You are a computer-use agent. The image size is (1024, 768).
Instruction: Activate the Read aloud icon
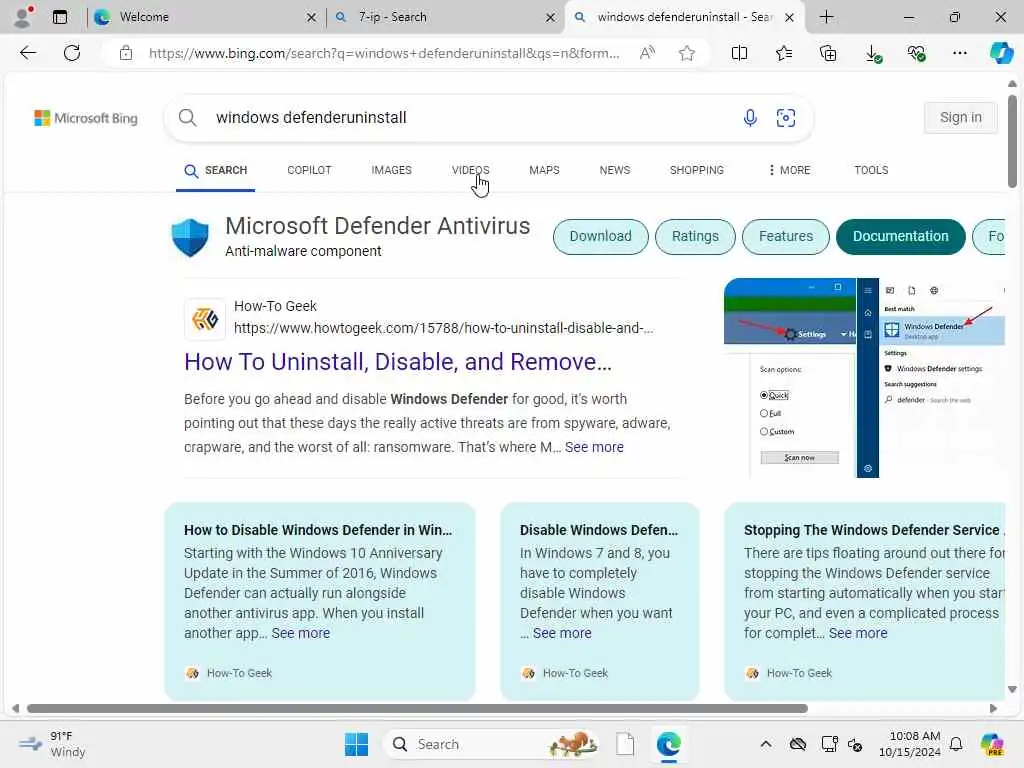click(647, 53)
